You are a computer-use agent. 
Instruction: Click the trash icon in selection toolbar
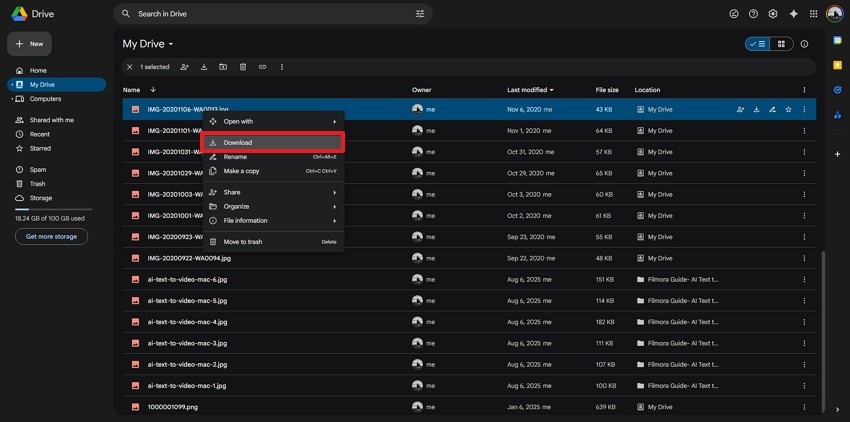(243, 67)
